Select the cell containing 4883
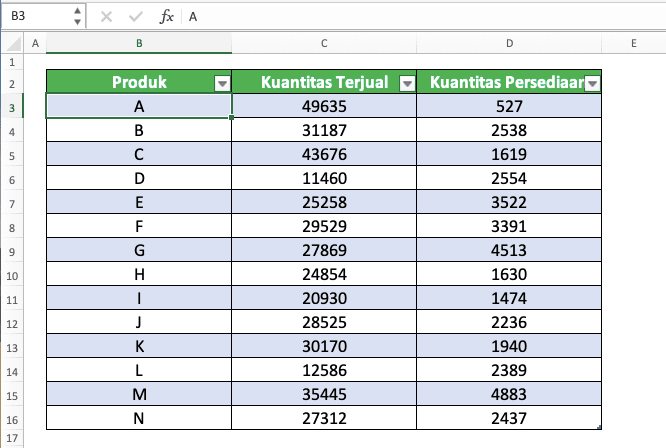The width and height of the screenshot is (666, 448). pos(509,394)
